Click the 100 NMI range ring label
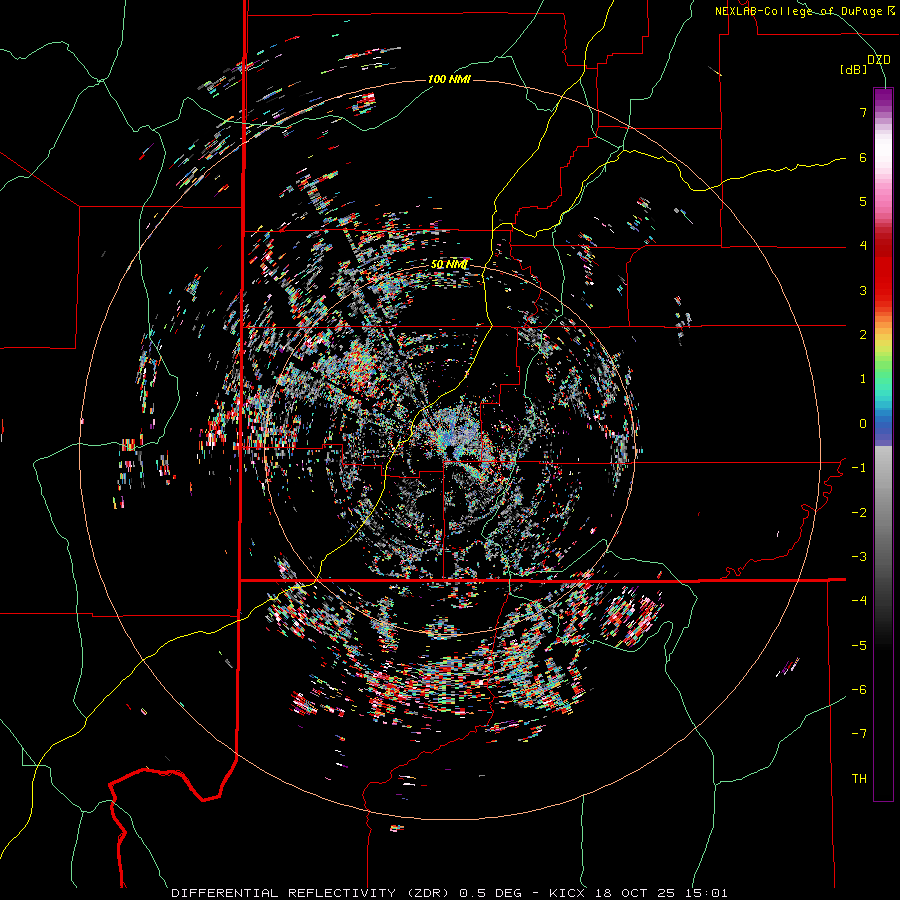Screen dimensions: 900x900 (449, 79)
